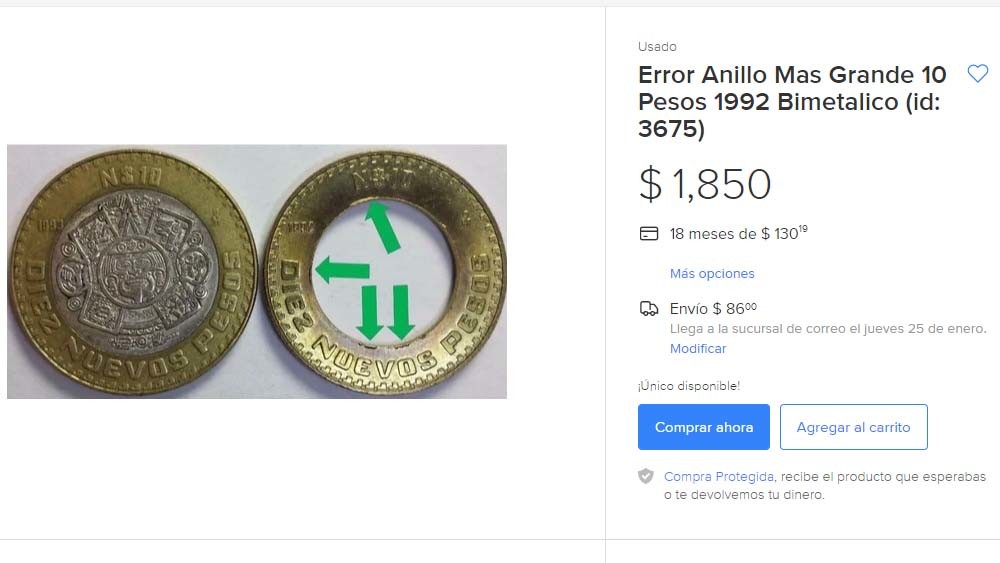Click the upward green arrow in ring
The height and width of the screenshot is (563, 1000).
click(x=382, y=226)
